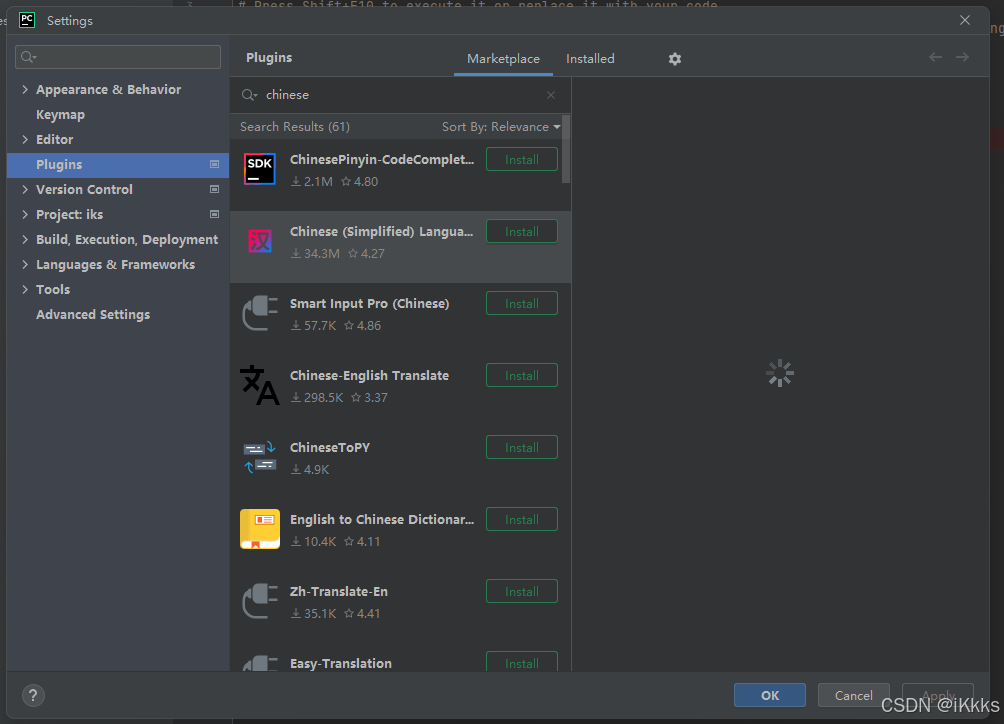Click the search magnifier in plugin search field
Viewport: 1004px width, 724px height.
pos(249,95)
